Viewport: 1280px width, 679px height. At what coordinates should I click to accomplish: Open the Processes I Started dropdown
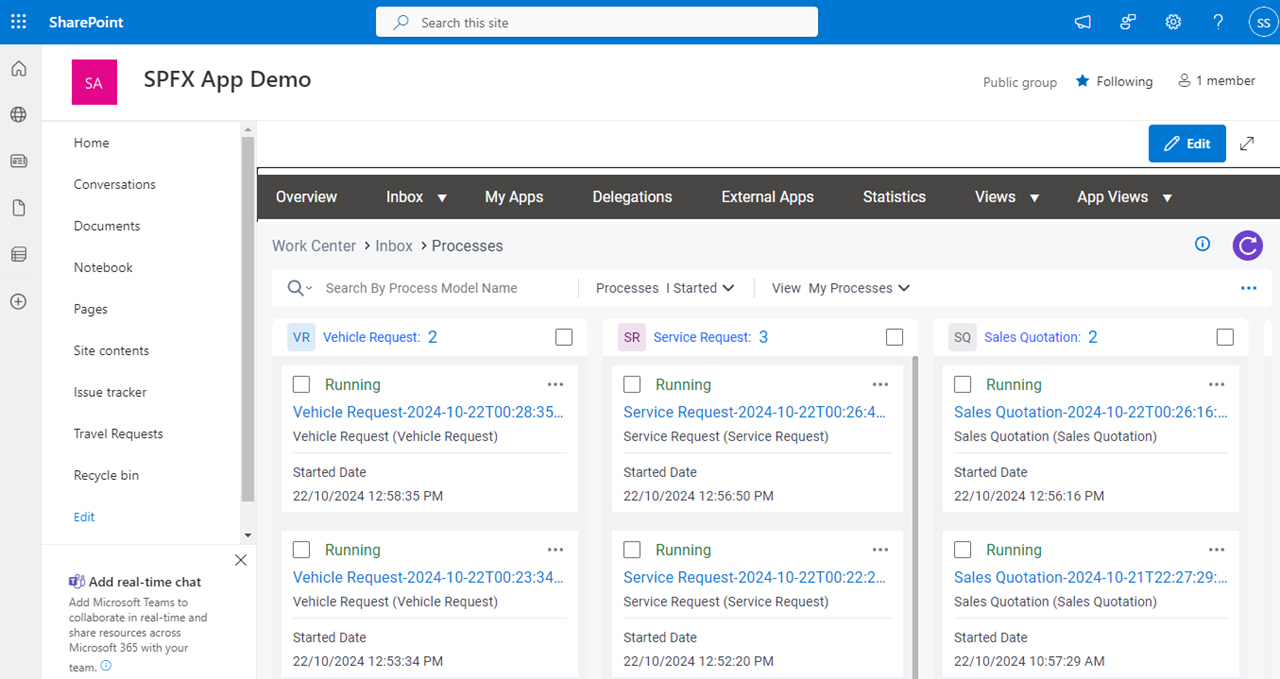[x=665, y=288]
